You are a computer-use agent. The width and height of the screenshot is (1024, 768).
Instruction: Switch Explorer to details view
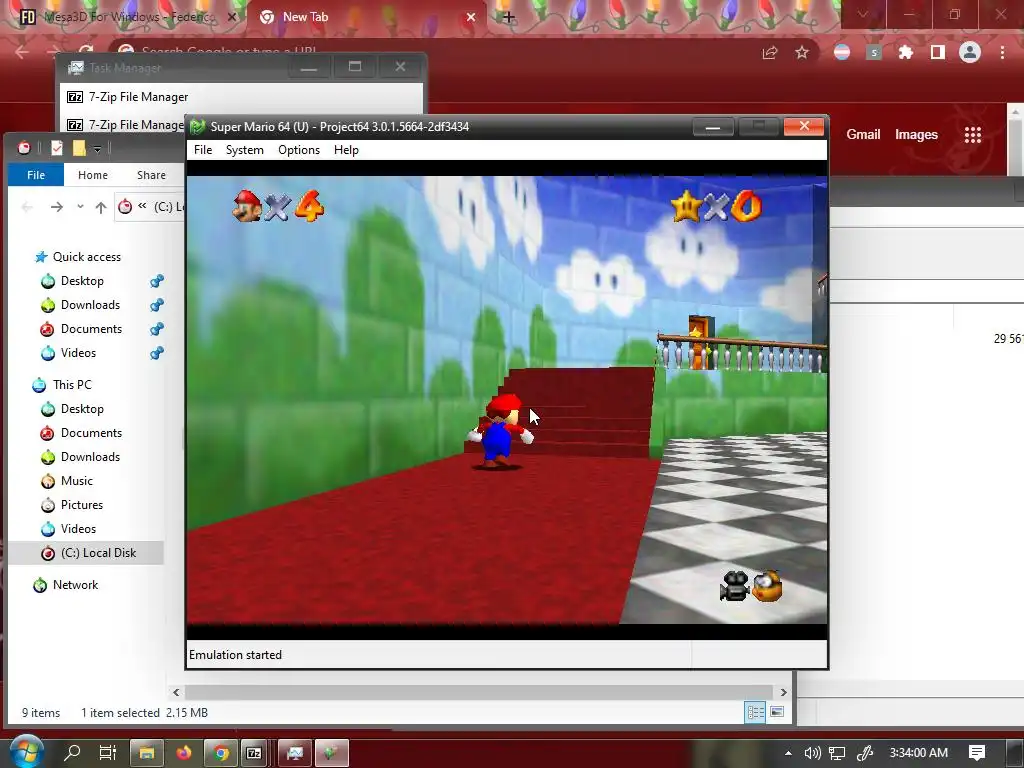pyautogui.click(x=755, y=712)
